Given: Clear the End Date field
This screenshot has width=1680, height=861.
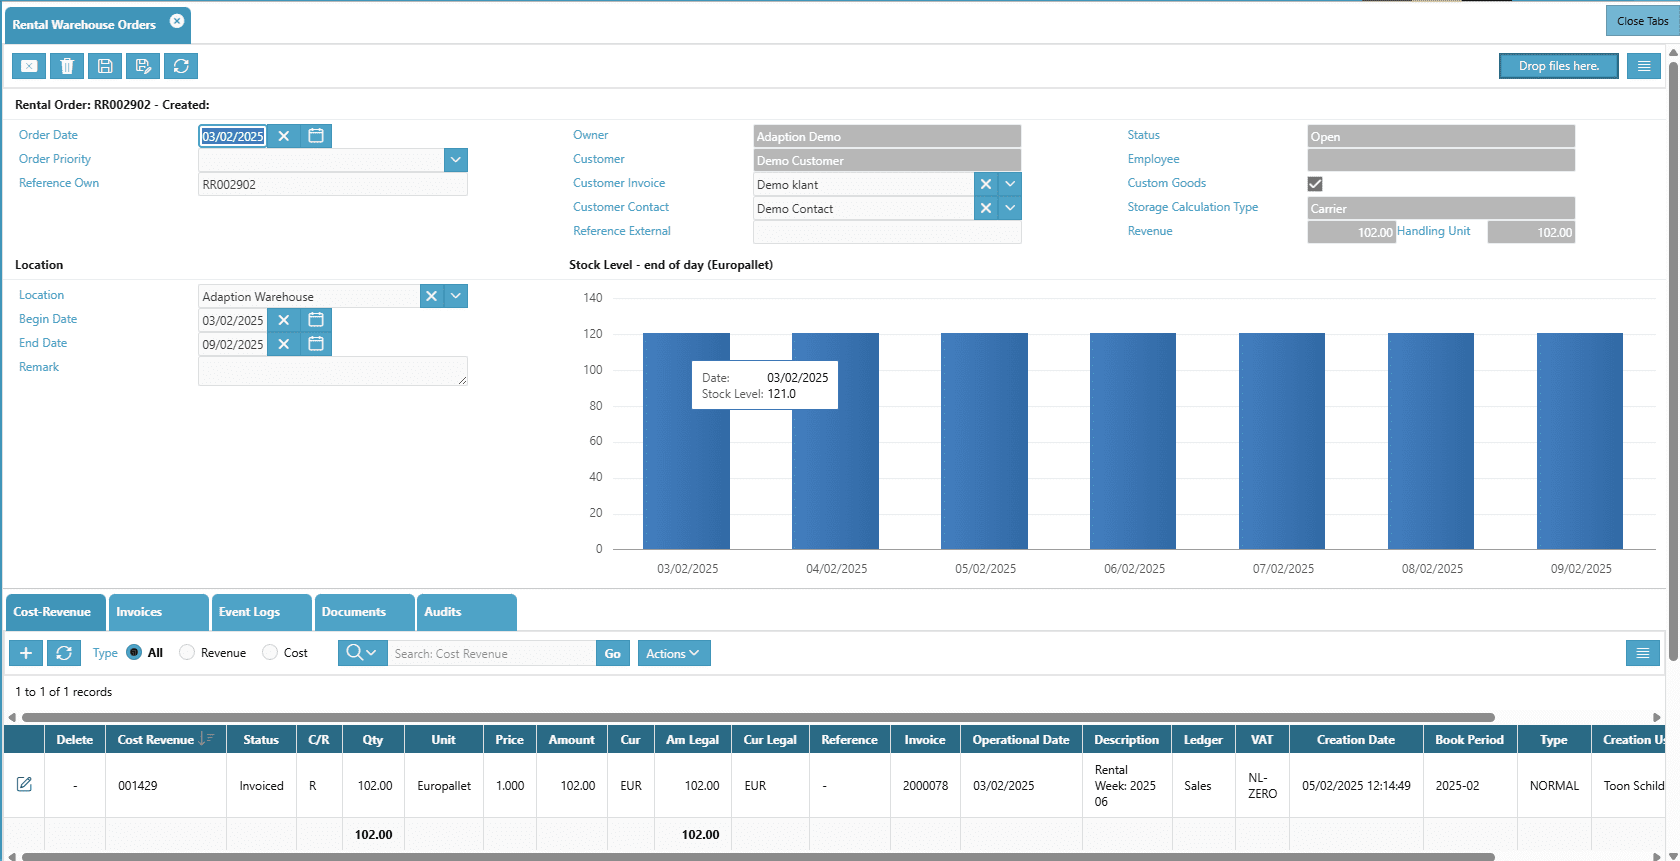Looking at the screenshot, I should 284,345.
